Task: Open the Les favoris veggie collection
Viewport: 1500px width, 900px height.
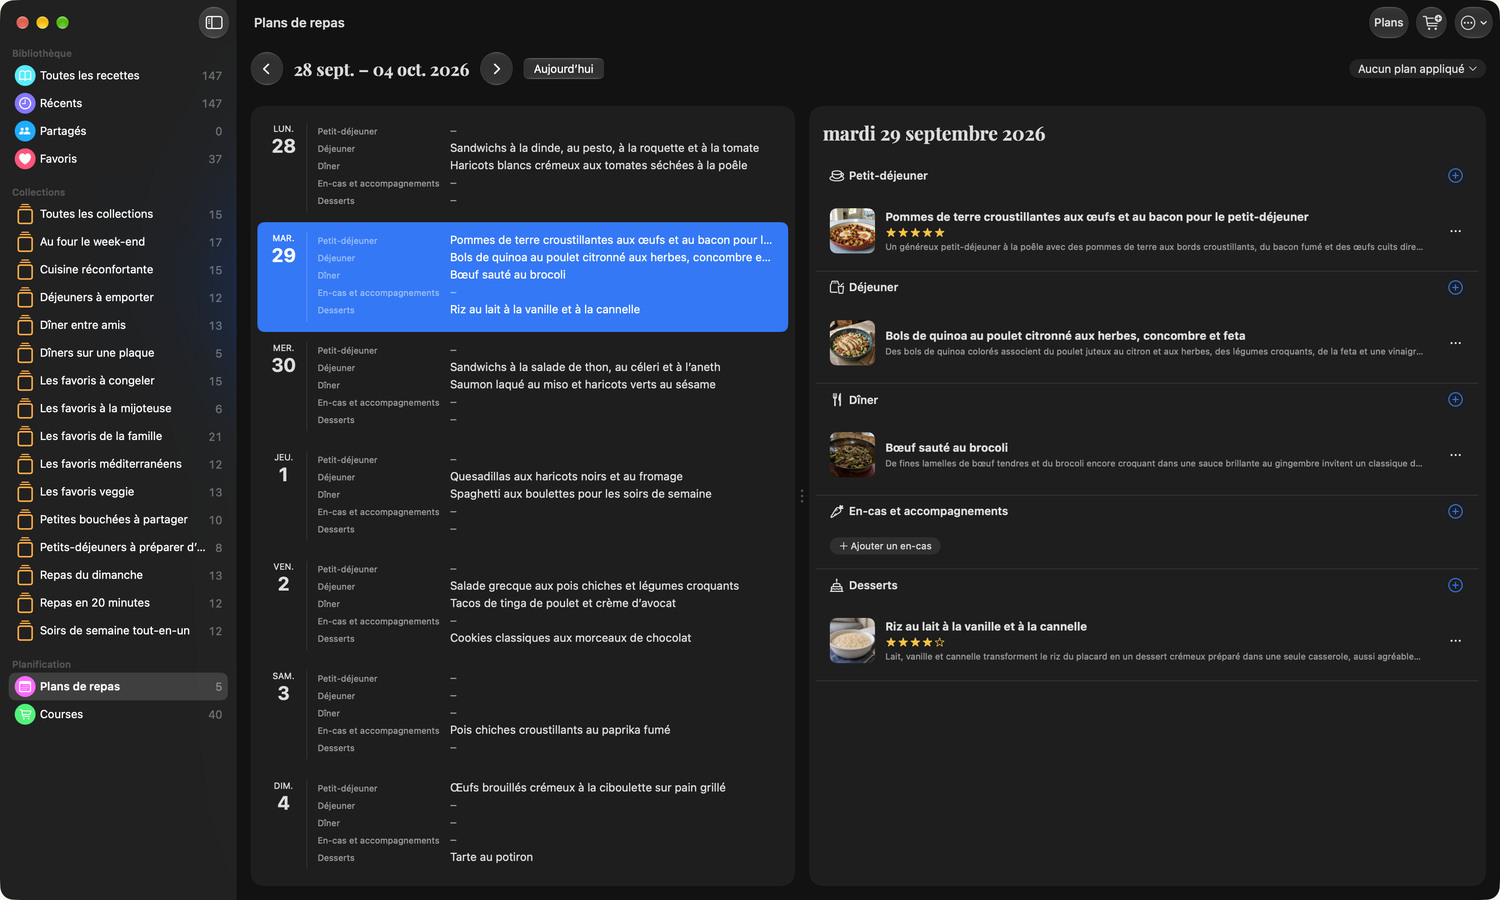Action: click(x=118, y=492)
